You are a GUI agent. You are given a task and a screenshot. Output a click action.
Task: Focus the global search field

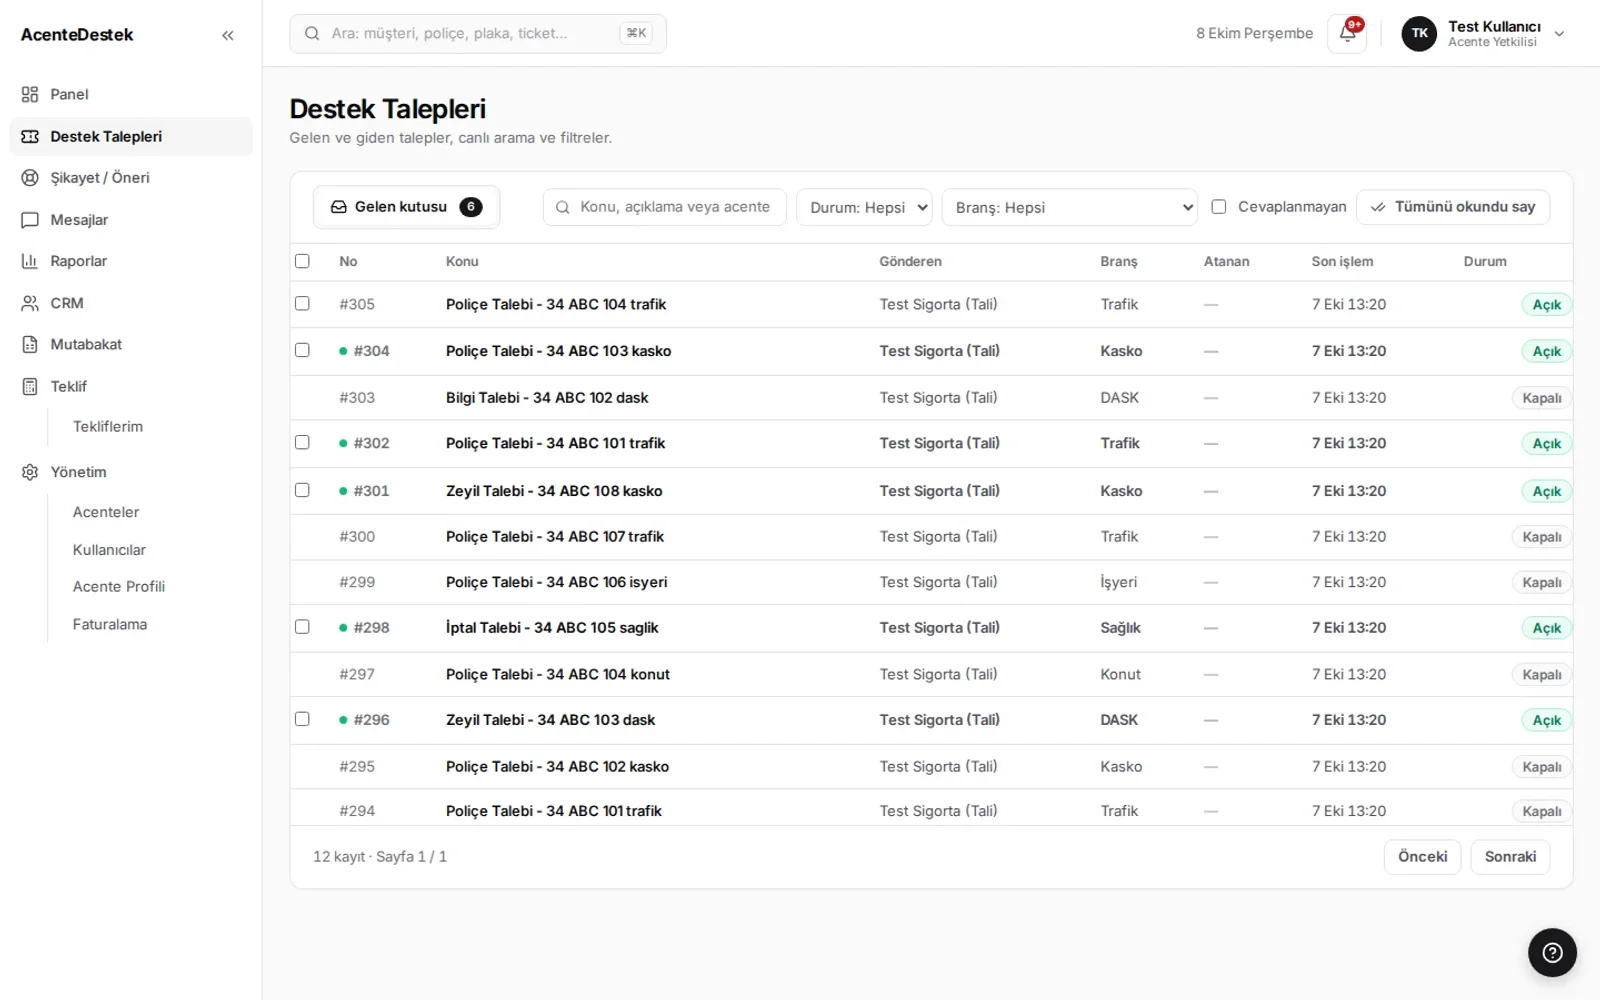pos(478,33)
